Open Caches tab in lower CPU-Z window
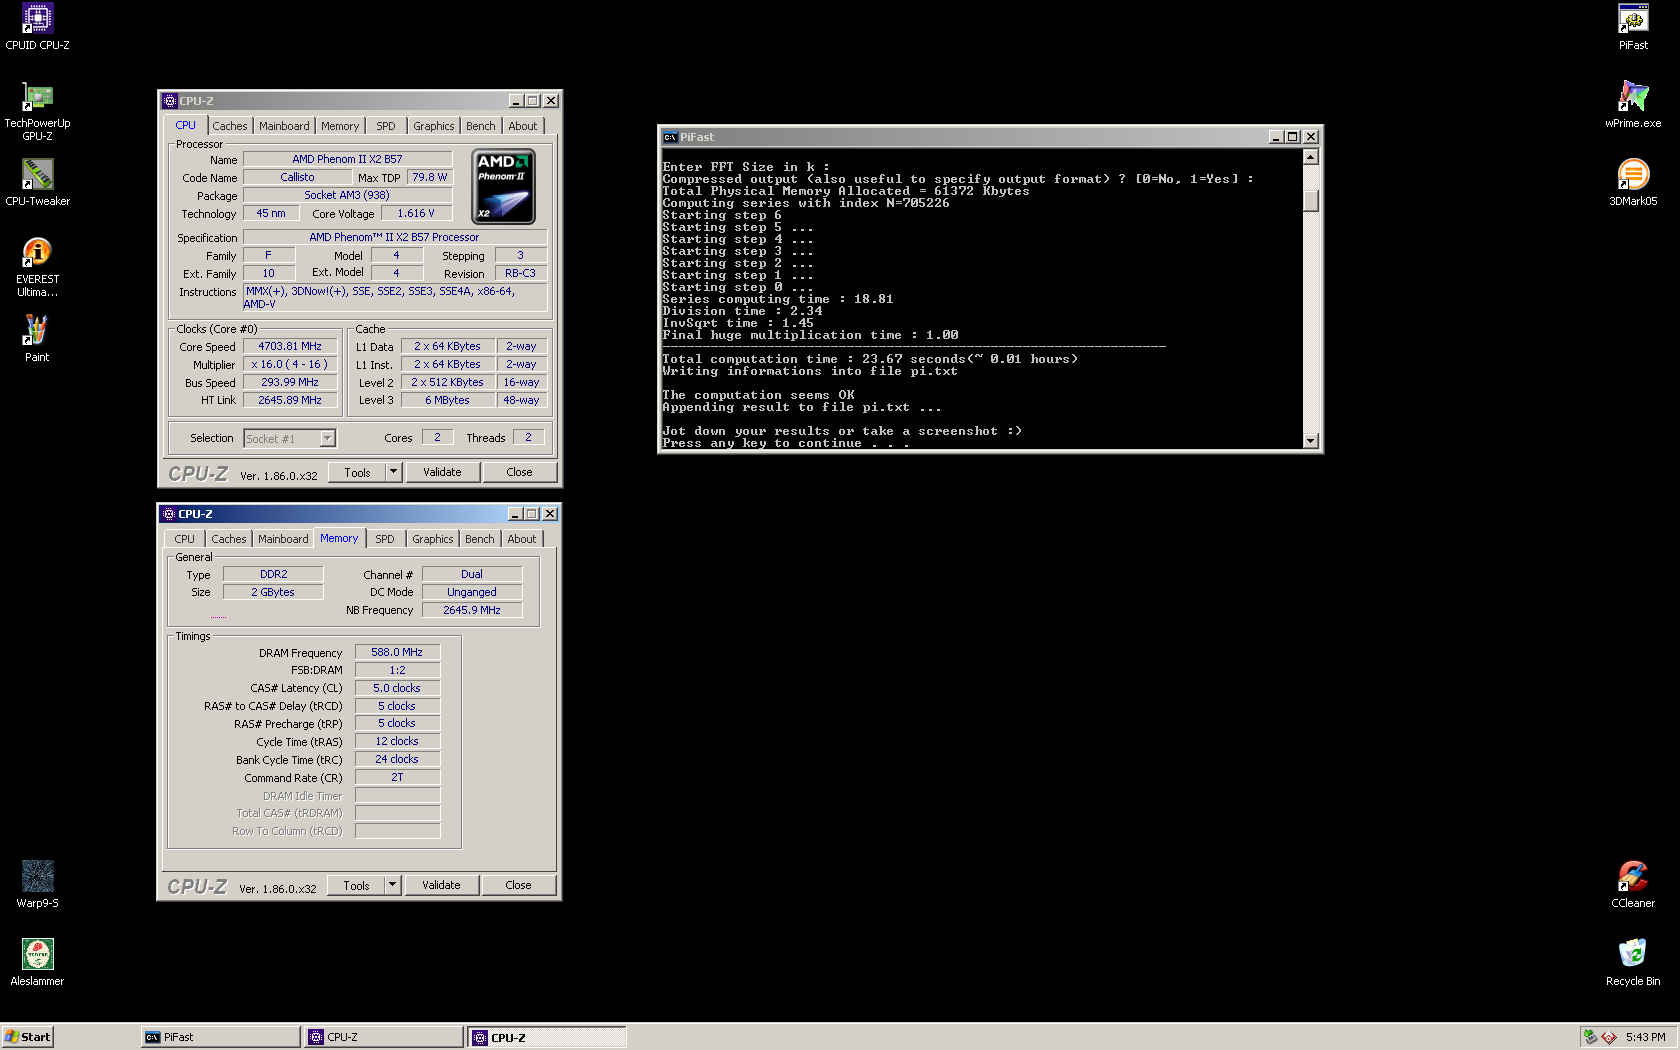Image resolution: width=1680 pixels, height=1050 pixels. 229,539
